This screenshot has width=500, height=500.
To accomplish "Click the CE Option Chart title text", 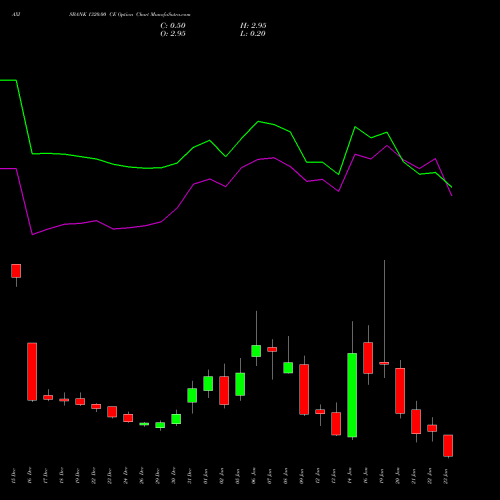I will 130,15.
